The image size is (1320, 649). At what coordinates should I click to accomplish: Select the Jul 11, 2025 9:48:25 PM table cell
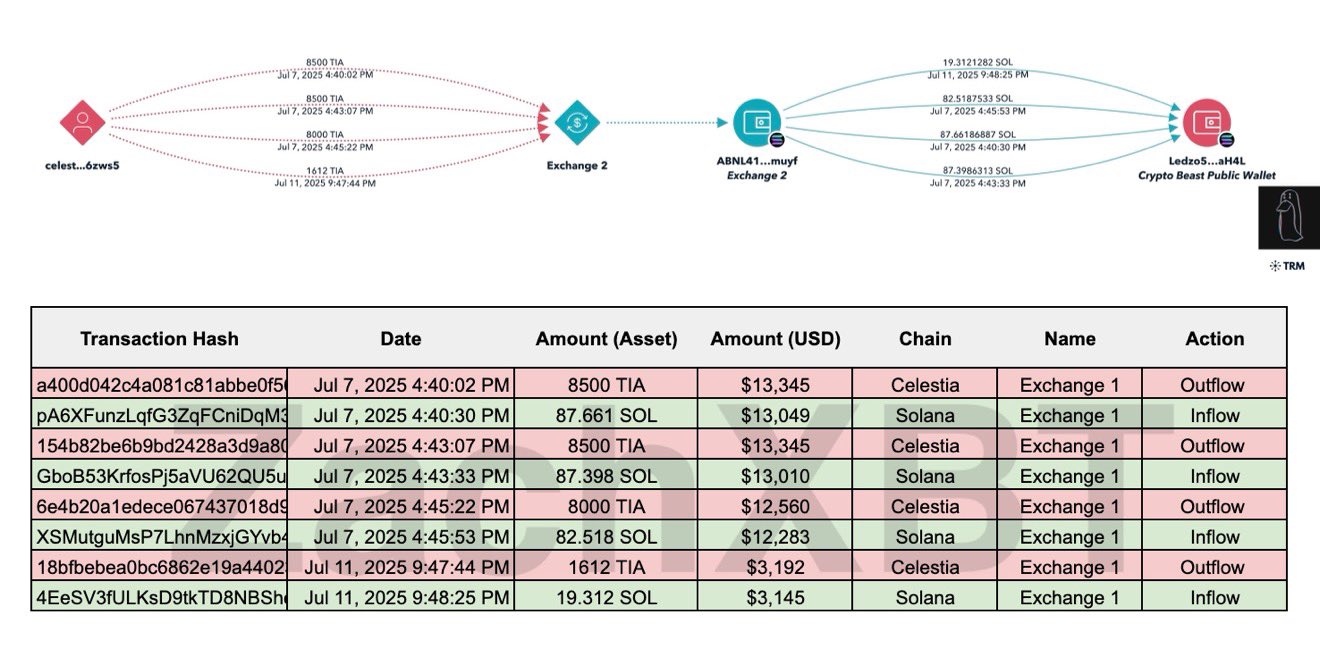click(x=401, y=598)
